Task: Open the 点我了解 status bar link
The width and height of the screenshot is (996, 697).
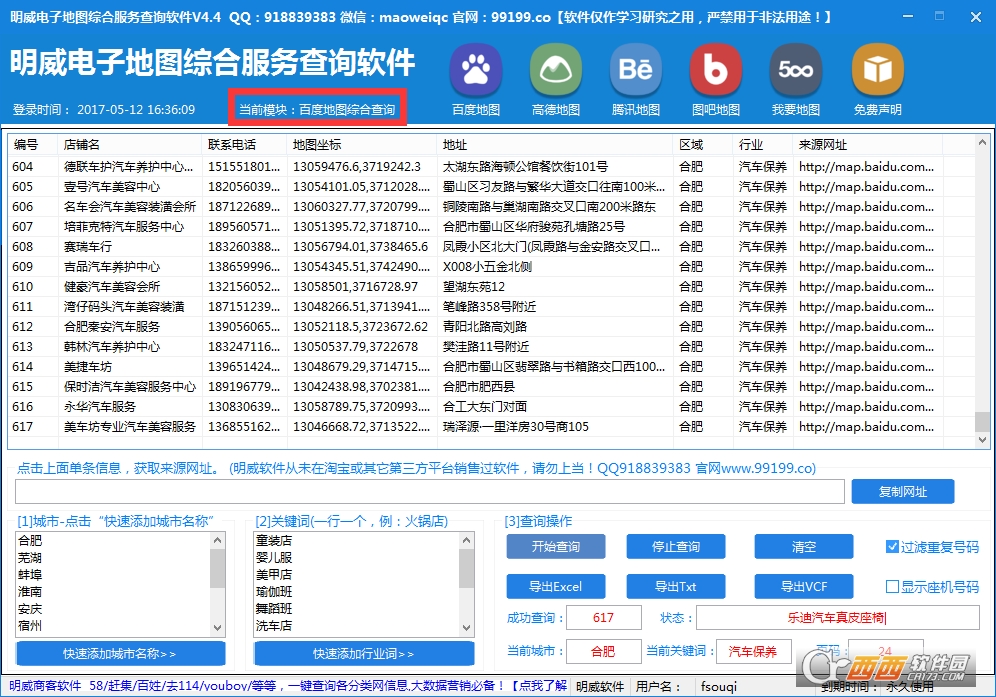Action: coord(540,686)
